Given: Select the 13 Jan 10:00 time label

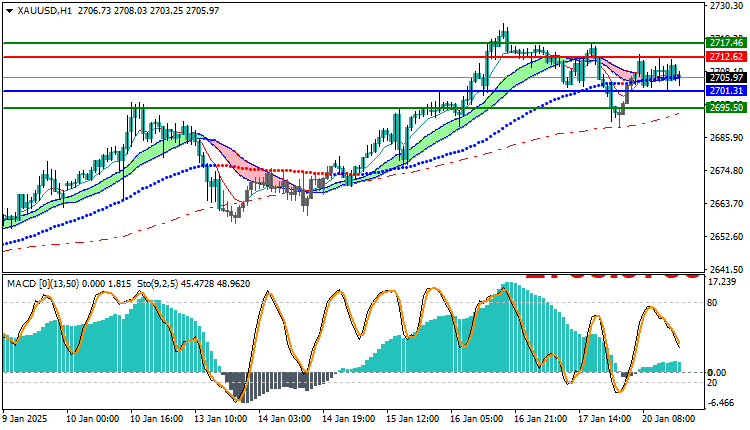Looking at the screenshot, I should coord(221,419).
